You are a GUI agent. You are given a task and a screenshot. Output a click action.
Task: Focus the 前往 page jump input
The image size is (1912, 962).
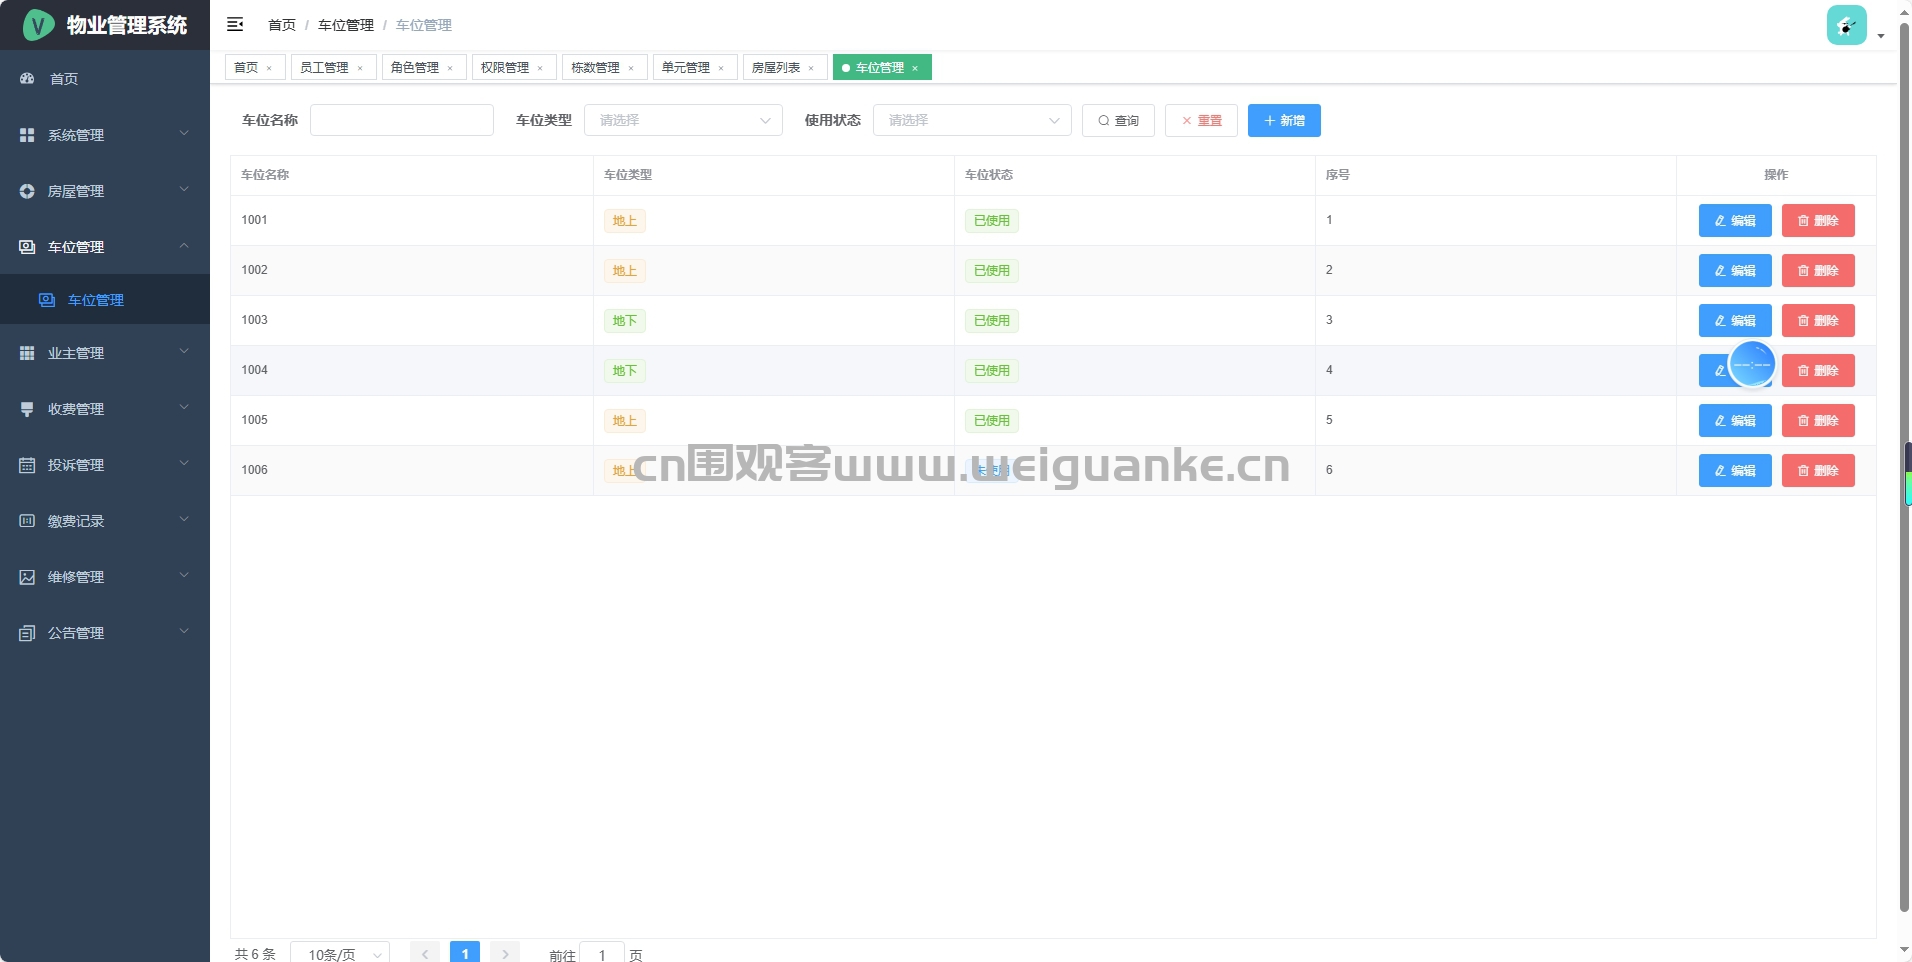pyautogui.click(x=602, y=954)
